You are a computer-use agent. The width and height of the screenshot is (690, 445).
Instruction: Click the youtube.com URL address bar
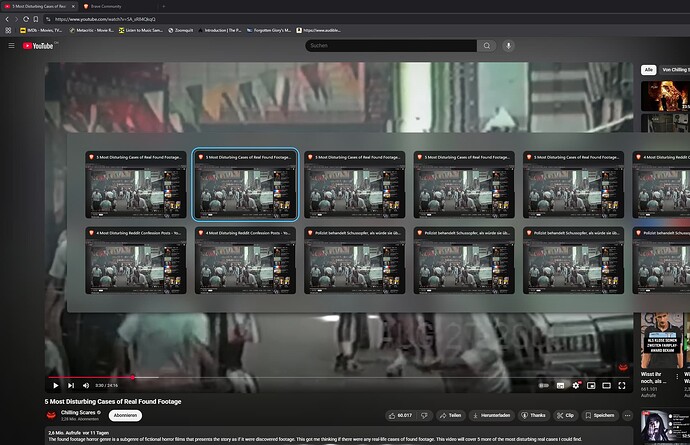click(x=105, y=19)
